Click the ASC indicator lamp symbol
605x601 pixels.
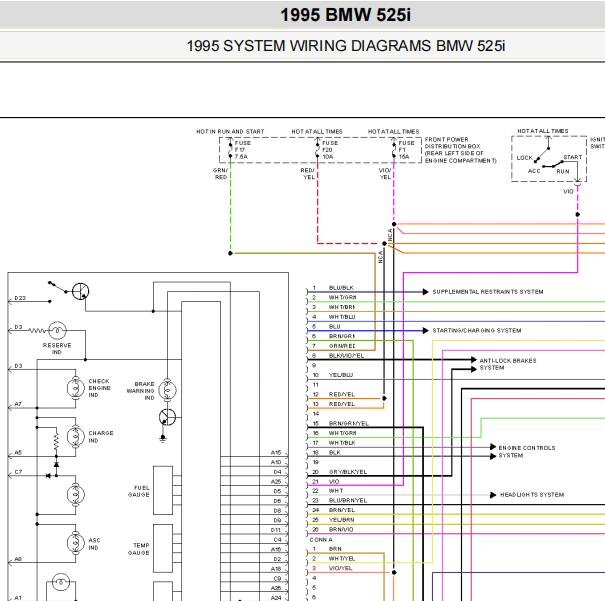[76, 543]
